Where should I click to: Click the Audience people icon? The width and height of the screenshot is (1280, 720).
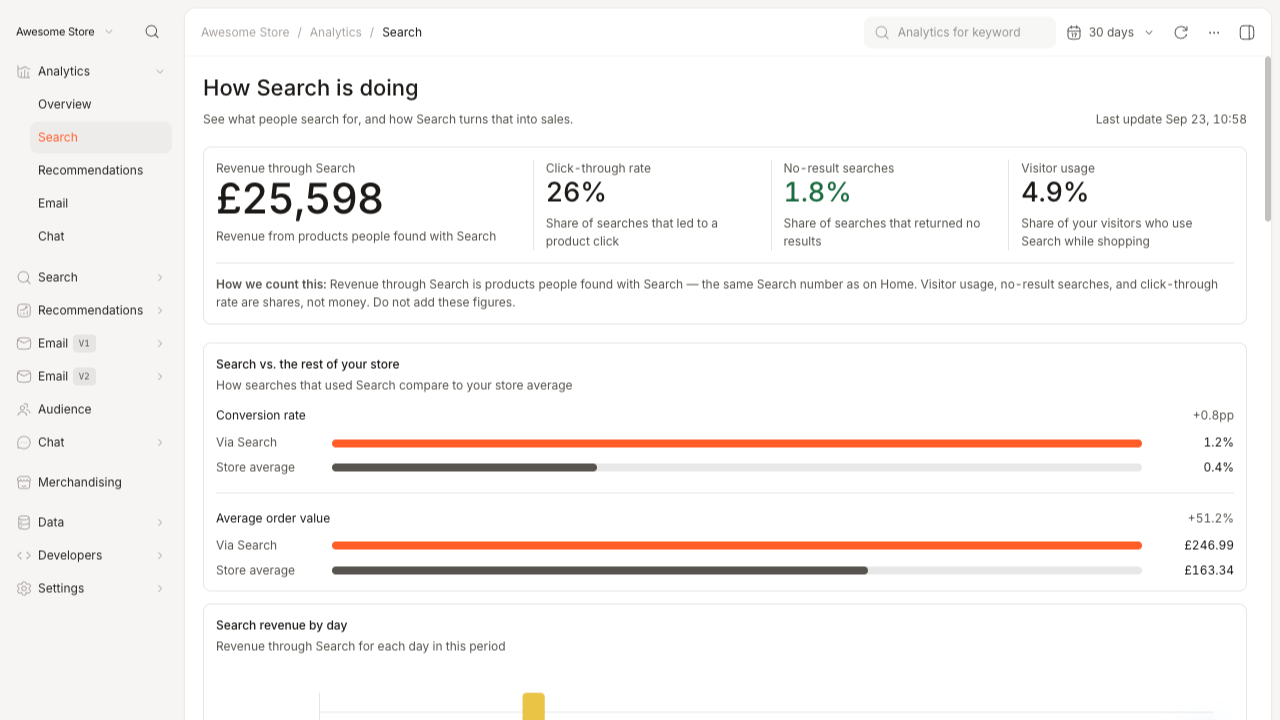pos(24,409)
